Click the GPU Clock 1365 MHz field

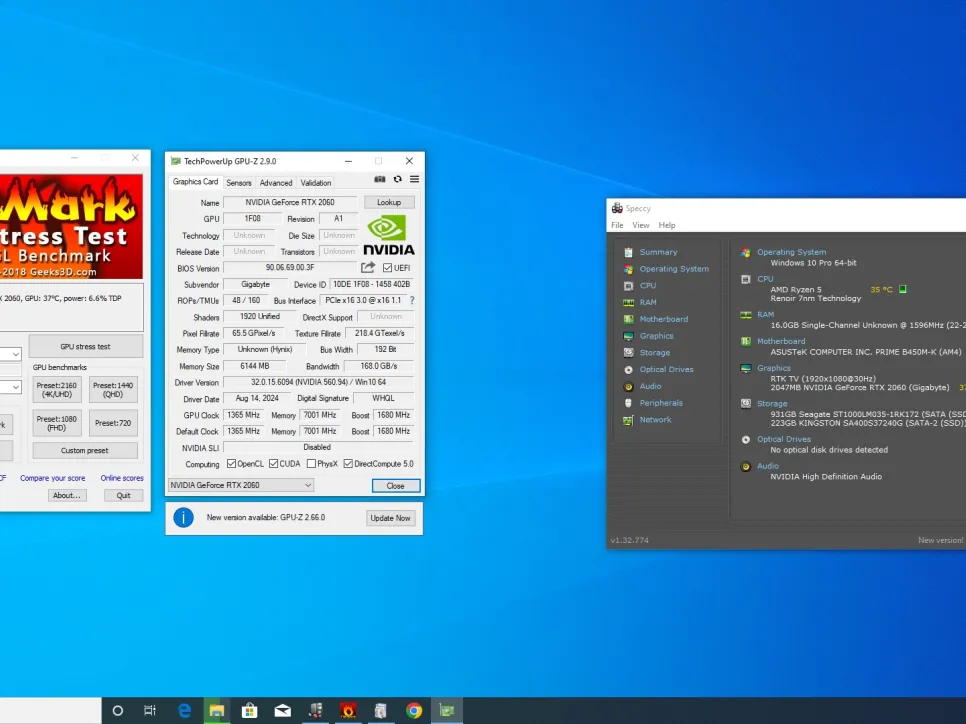click(244, 415)
